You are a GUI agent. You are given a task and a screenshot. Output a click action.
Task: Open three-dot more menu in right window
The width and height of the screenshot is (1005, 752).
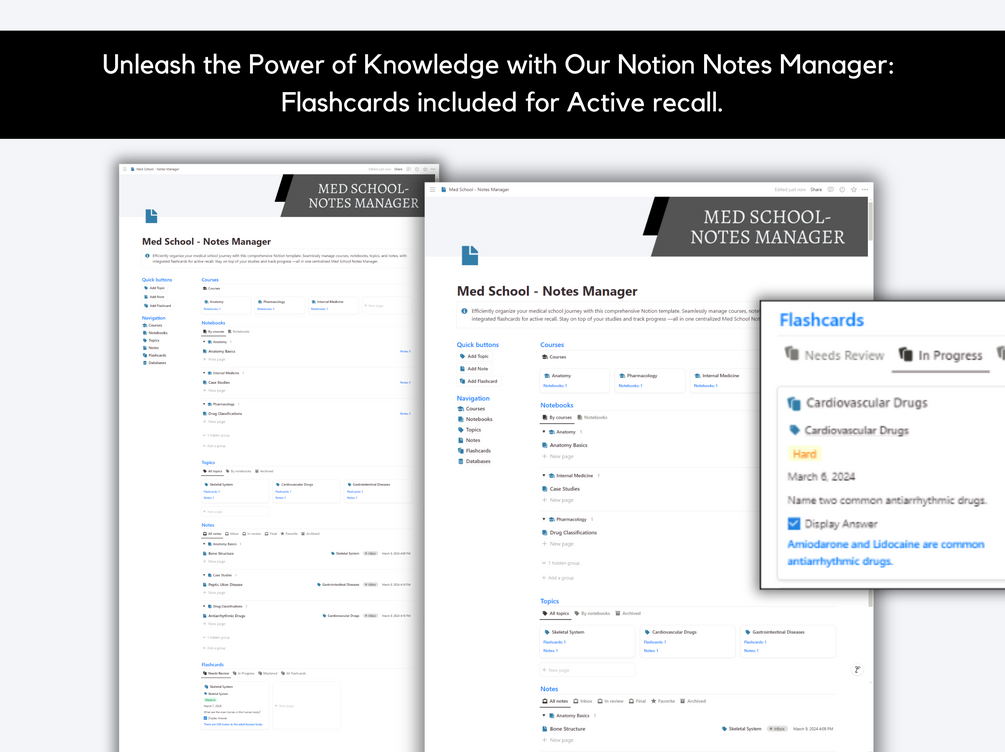tap(865, 190)
